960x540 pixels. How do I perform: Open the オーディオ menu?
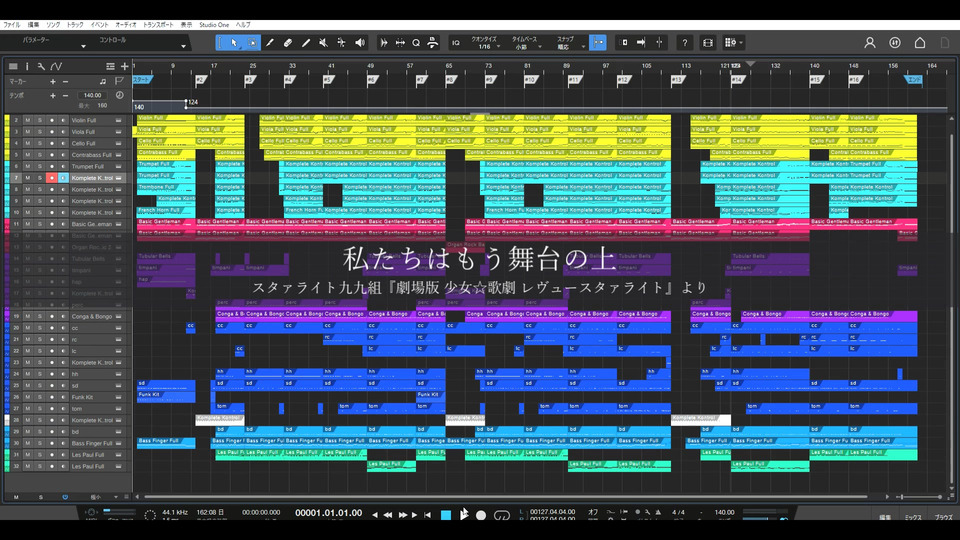[126, 24]
